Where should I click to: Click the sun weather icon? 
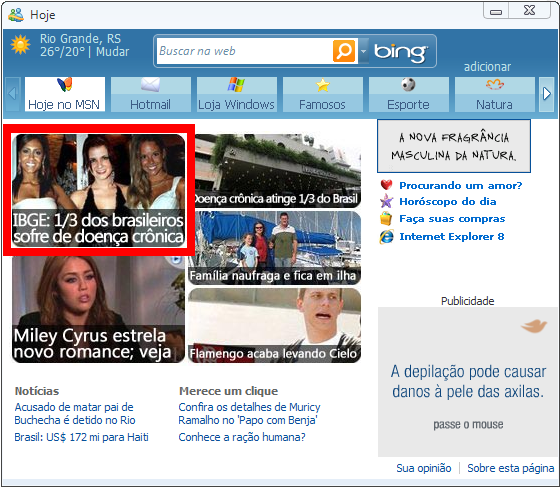click(x=20, y=45)
